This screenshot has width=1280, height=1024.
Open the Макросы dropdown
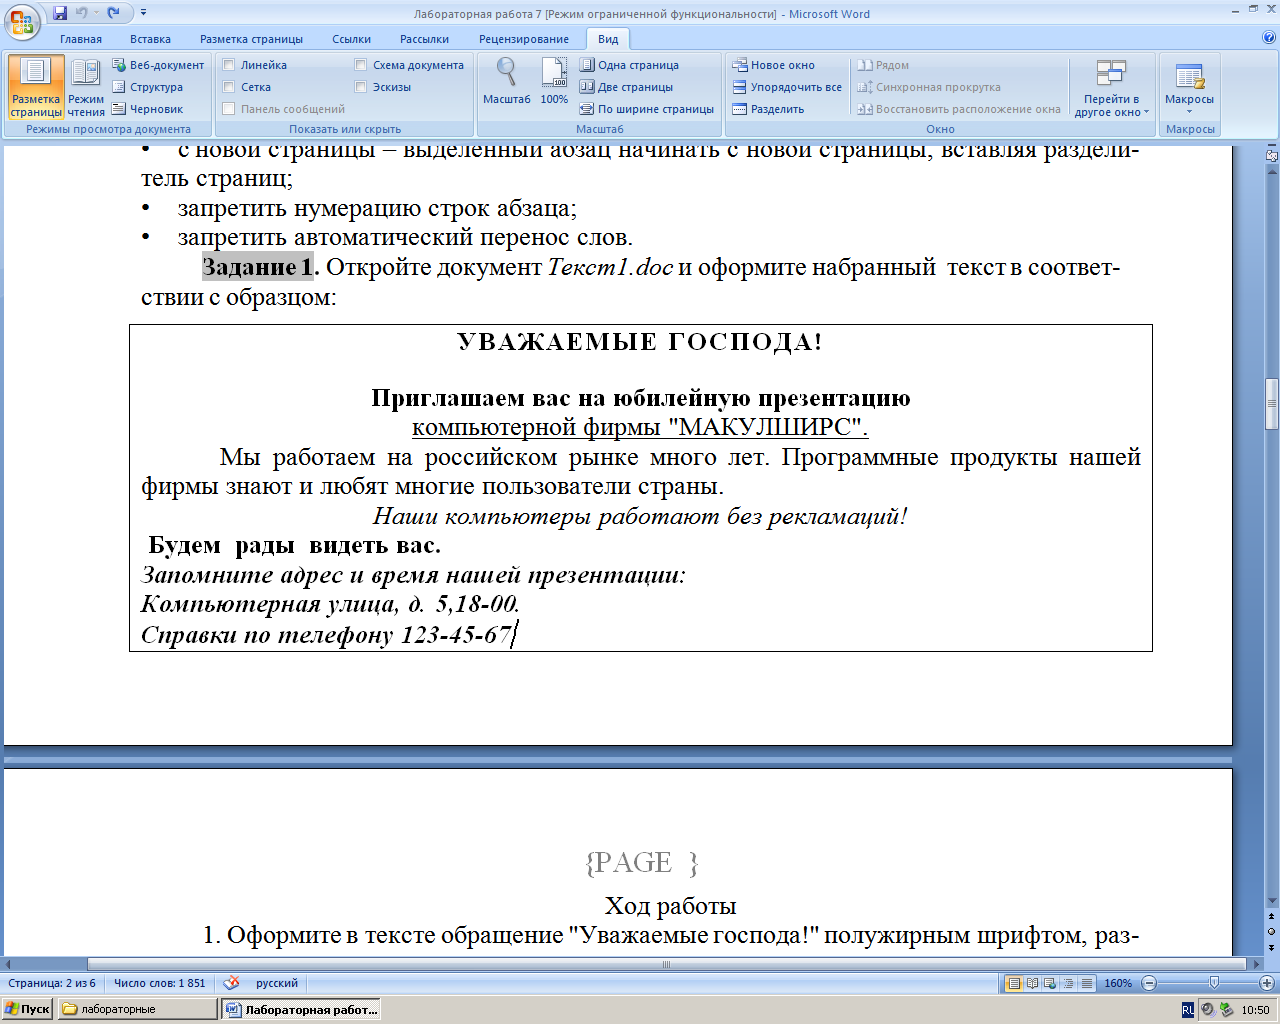pyautogui.click(x=1189, y=88)
